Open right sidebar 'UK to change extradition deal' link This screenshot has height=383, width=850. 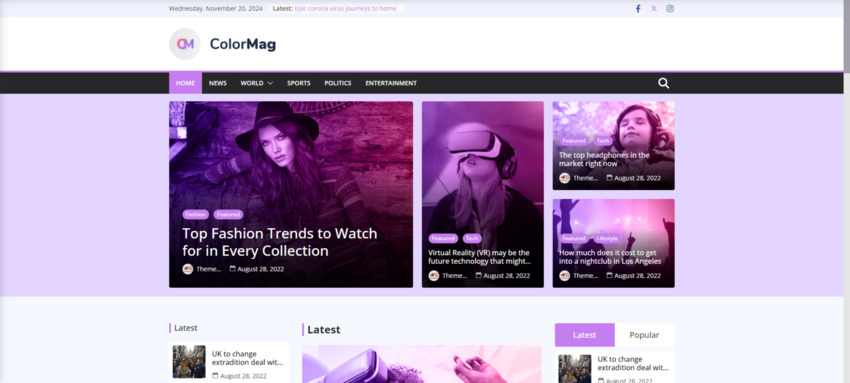pos(633,363)
